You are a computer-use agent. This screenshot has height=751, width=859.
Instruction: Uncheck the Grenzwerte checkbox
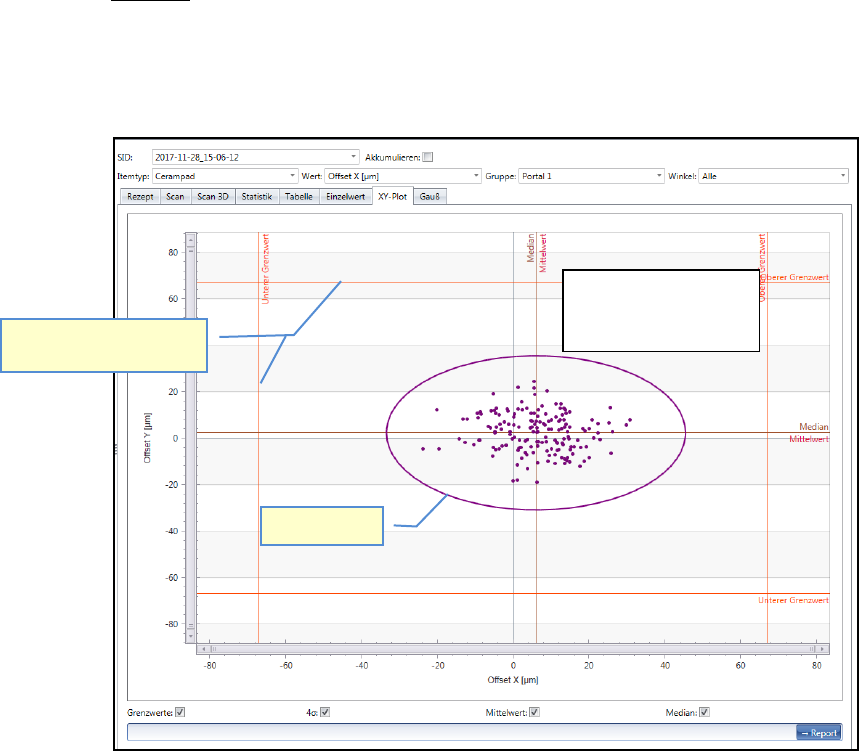pos(181,712)
